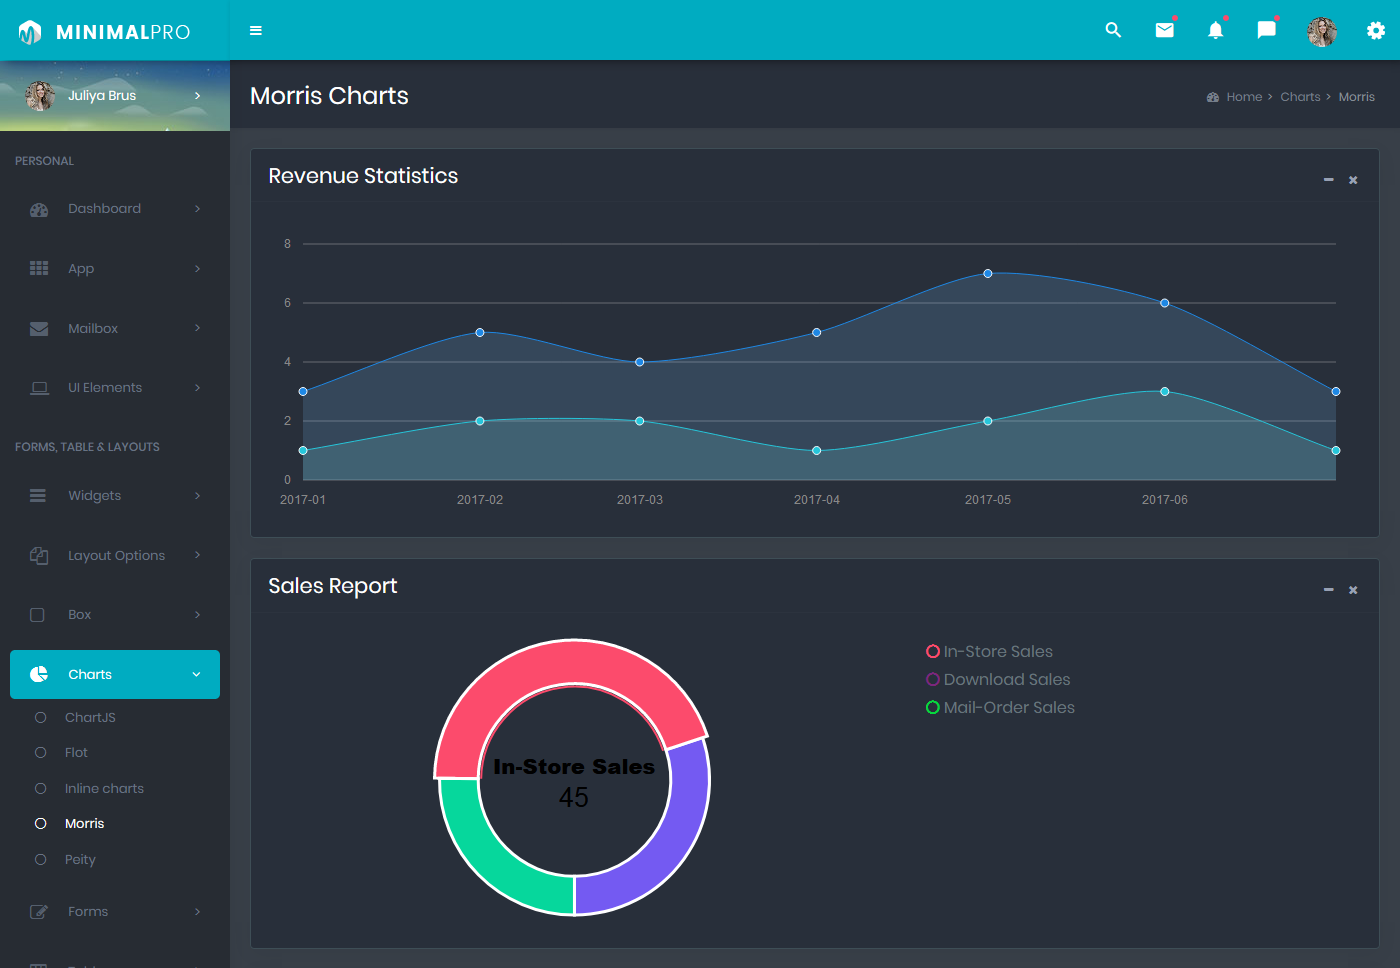The image size is (1400, 968).
Task: Click the Dashboard palette icon
Action: (x=39, y=209)
